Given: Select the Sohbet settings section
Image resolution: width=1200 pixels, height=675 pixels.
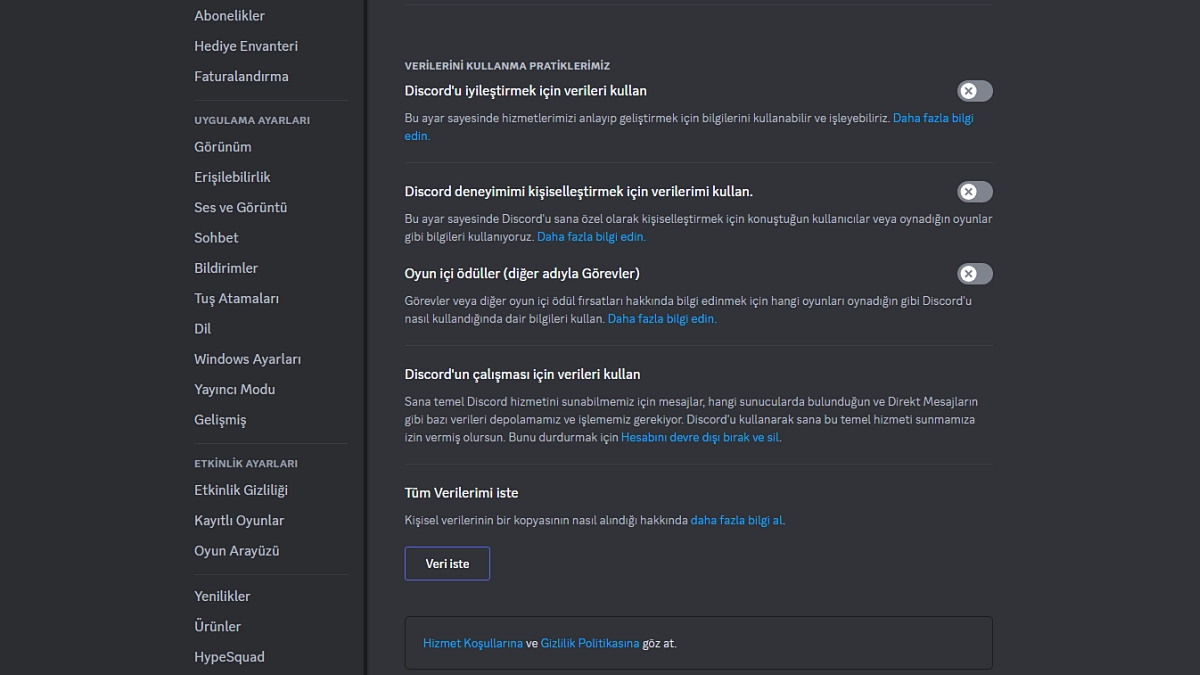Looking at the screenshot, I should [216, 237].
